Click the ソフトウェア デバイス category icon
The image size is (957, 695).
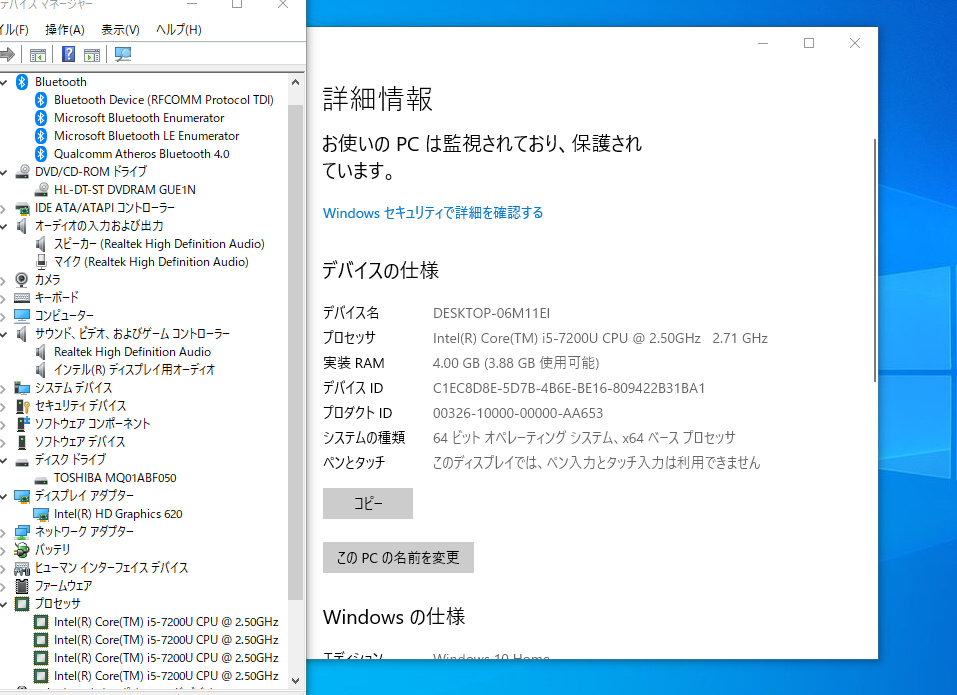[22, 442]
